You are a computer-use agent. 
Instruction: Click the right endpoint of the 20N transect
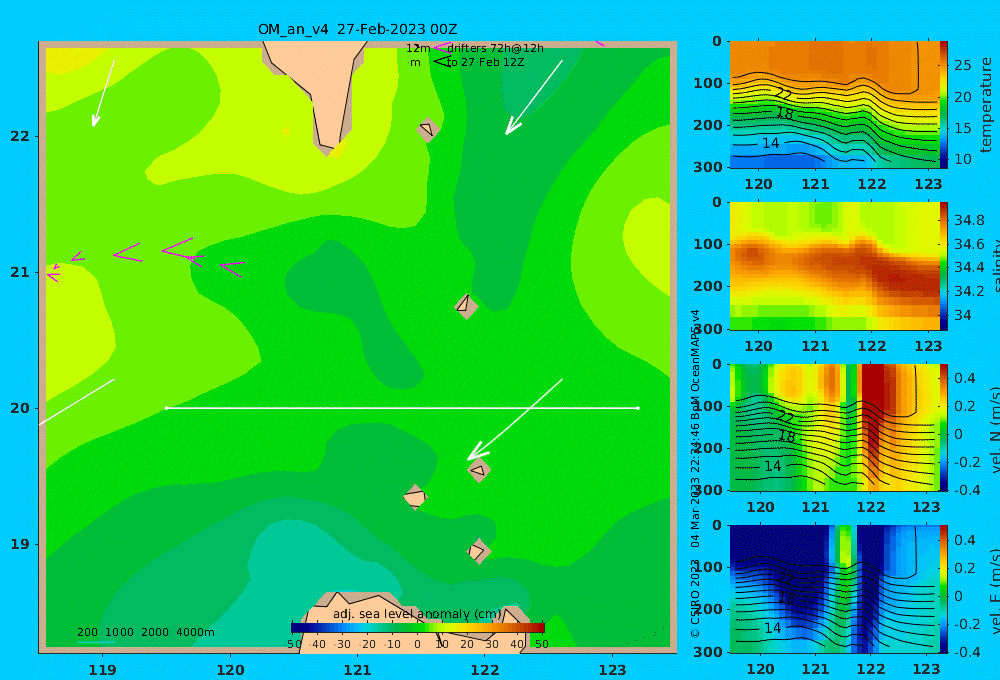point(638,408)
